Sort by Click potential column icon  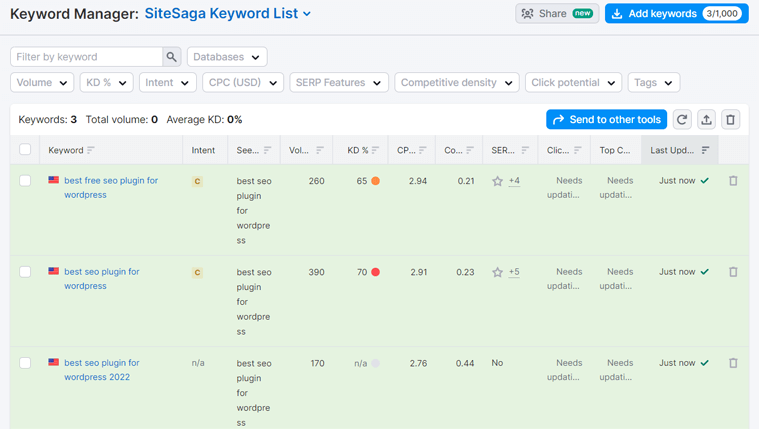(577, 150)
